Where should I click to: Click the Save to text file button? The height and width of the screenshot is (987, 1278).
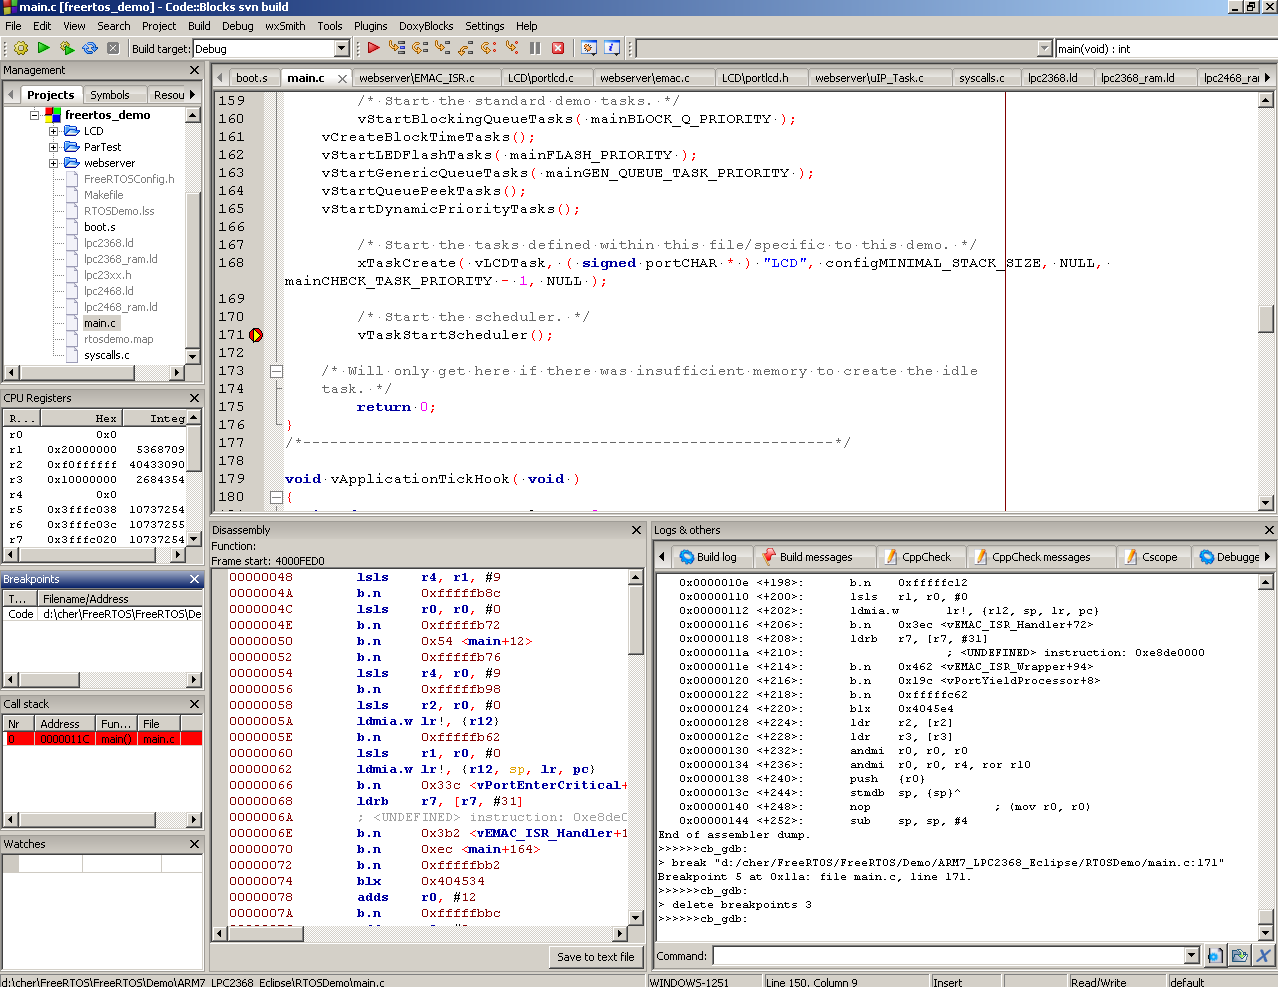(595, 957)
